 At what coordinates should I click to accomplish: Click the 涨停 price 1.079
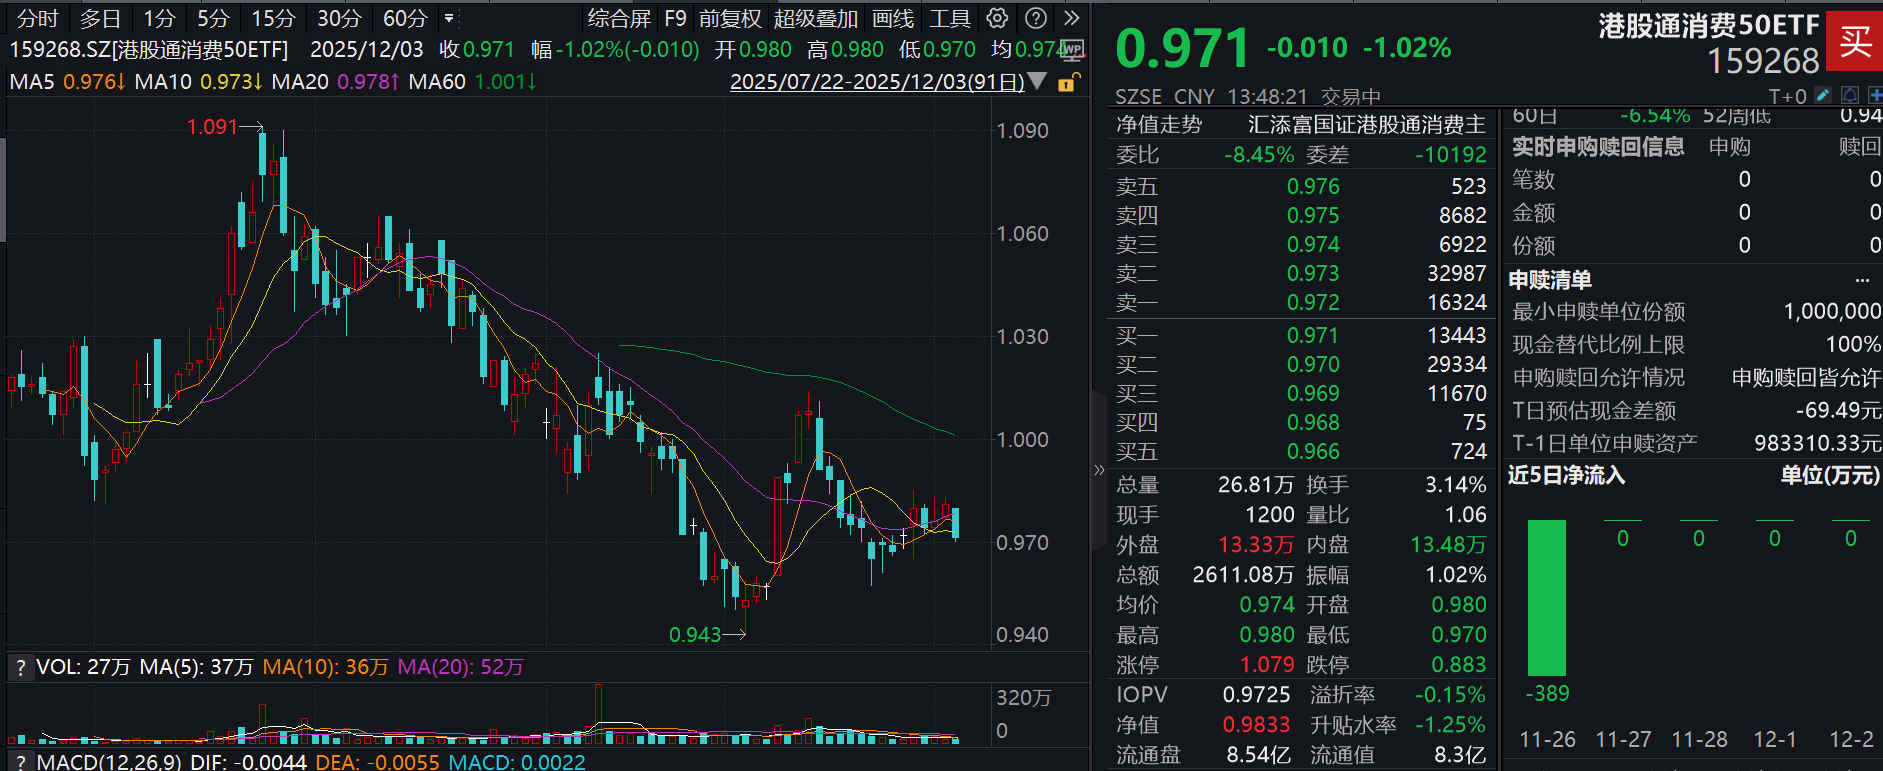[x=1267, y=665]
